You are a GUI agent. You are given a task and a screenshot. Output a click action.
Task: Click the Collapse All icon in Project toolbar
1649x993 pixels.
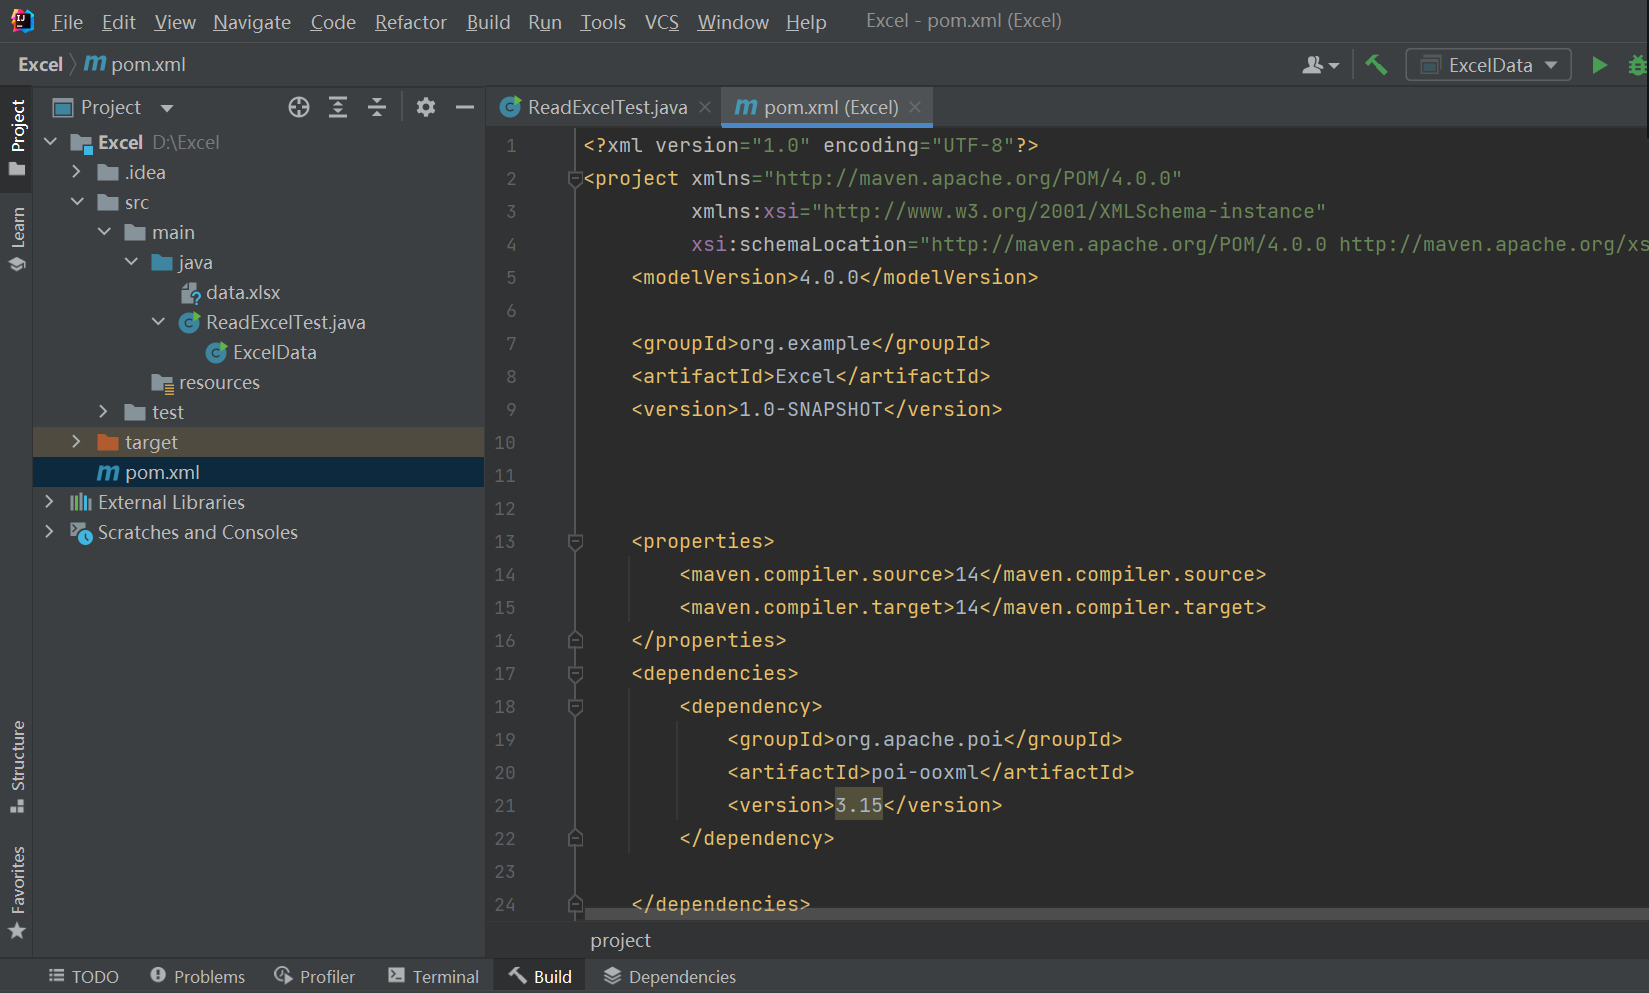(x=377, y=107)
